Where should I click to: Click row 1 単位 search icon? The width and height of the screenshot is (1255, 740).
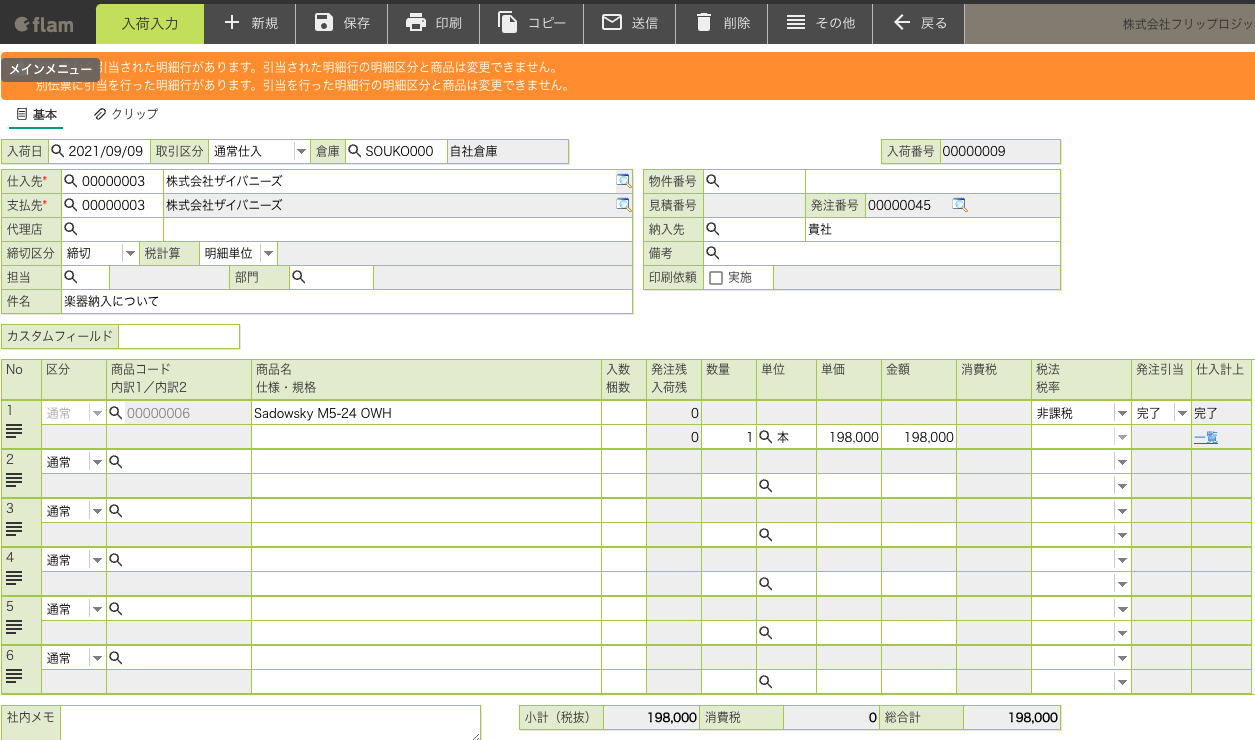pyautogui.click(x=766, y=437)
